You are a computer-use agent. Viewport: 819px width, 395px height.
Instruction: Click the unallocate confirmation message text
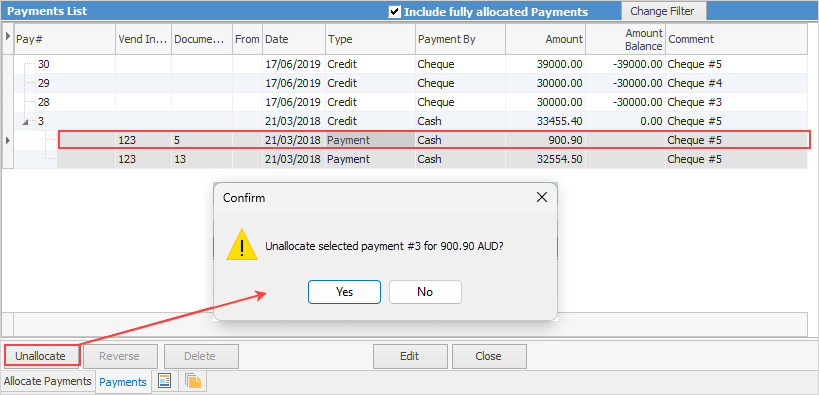pos(384,247)
